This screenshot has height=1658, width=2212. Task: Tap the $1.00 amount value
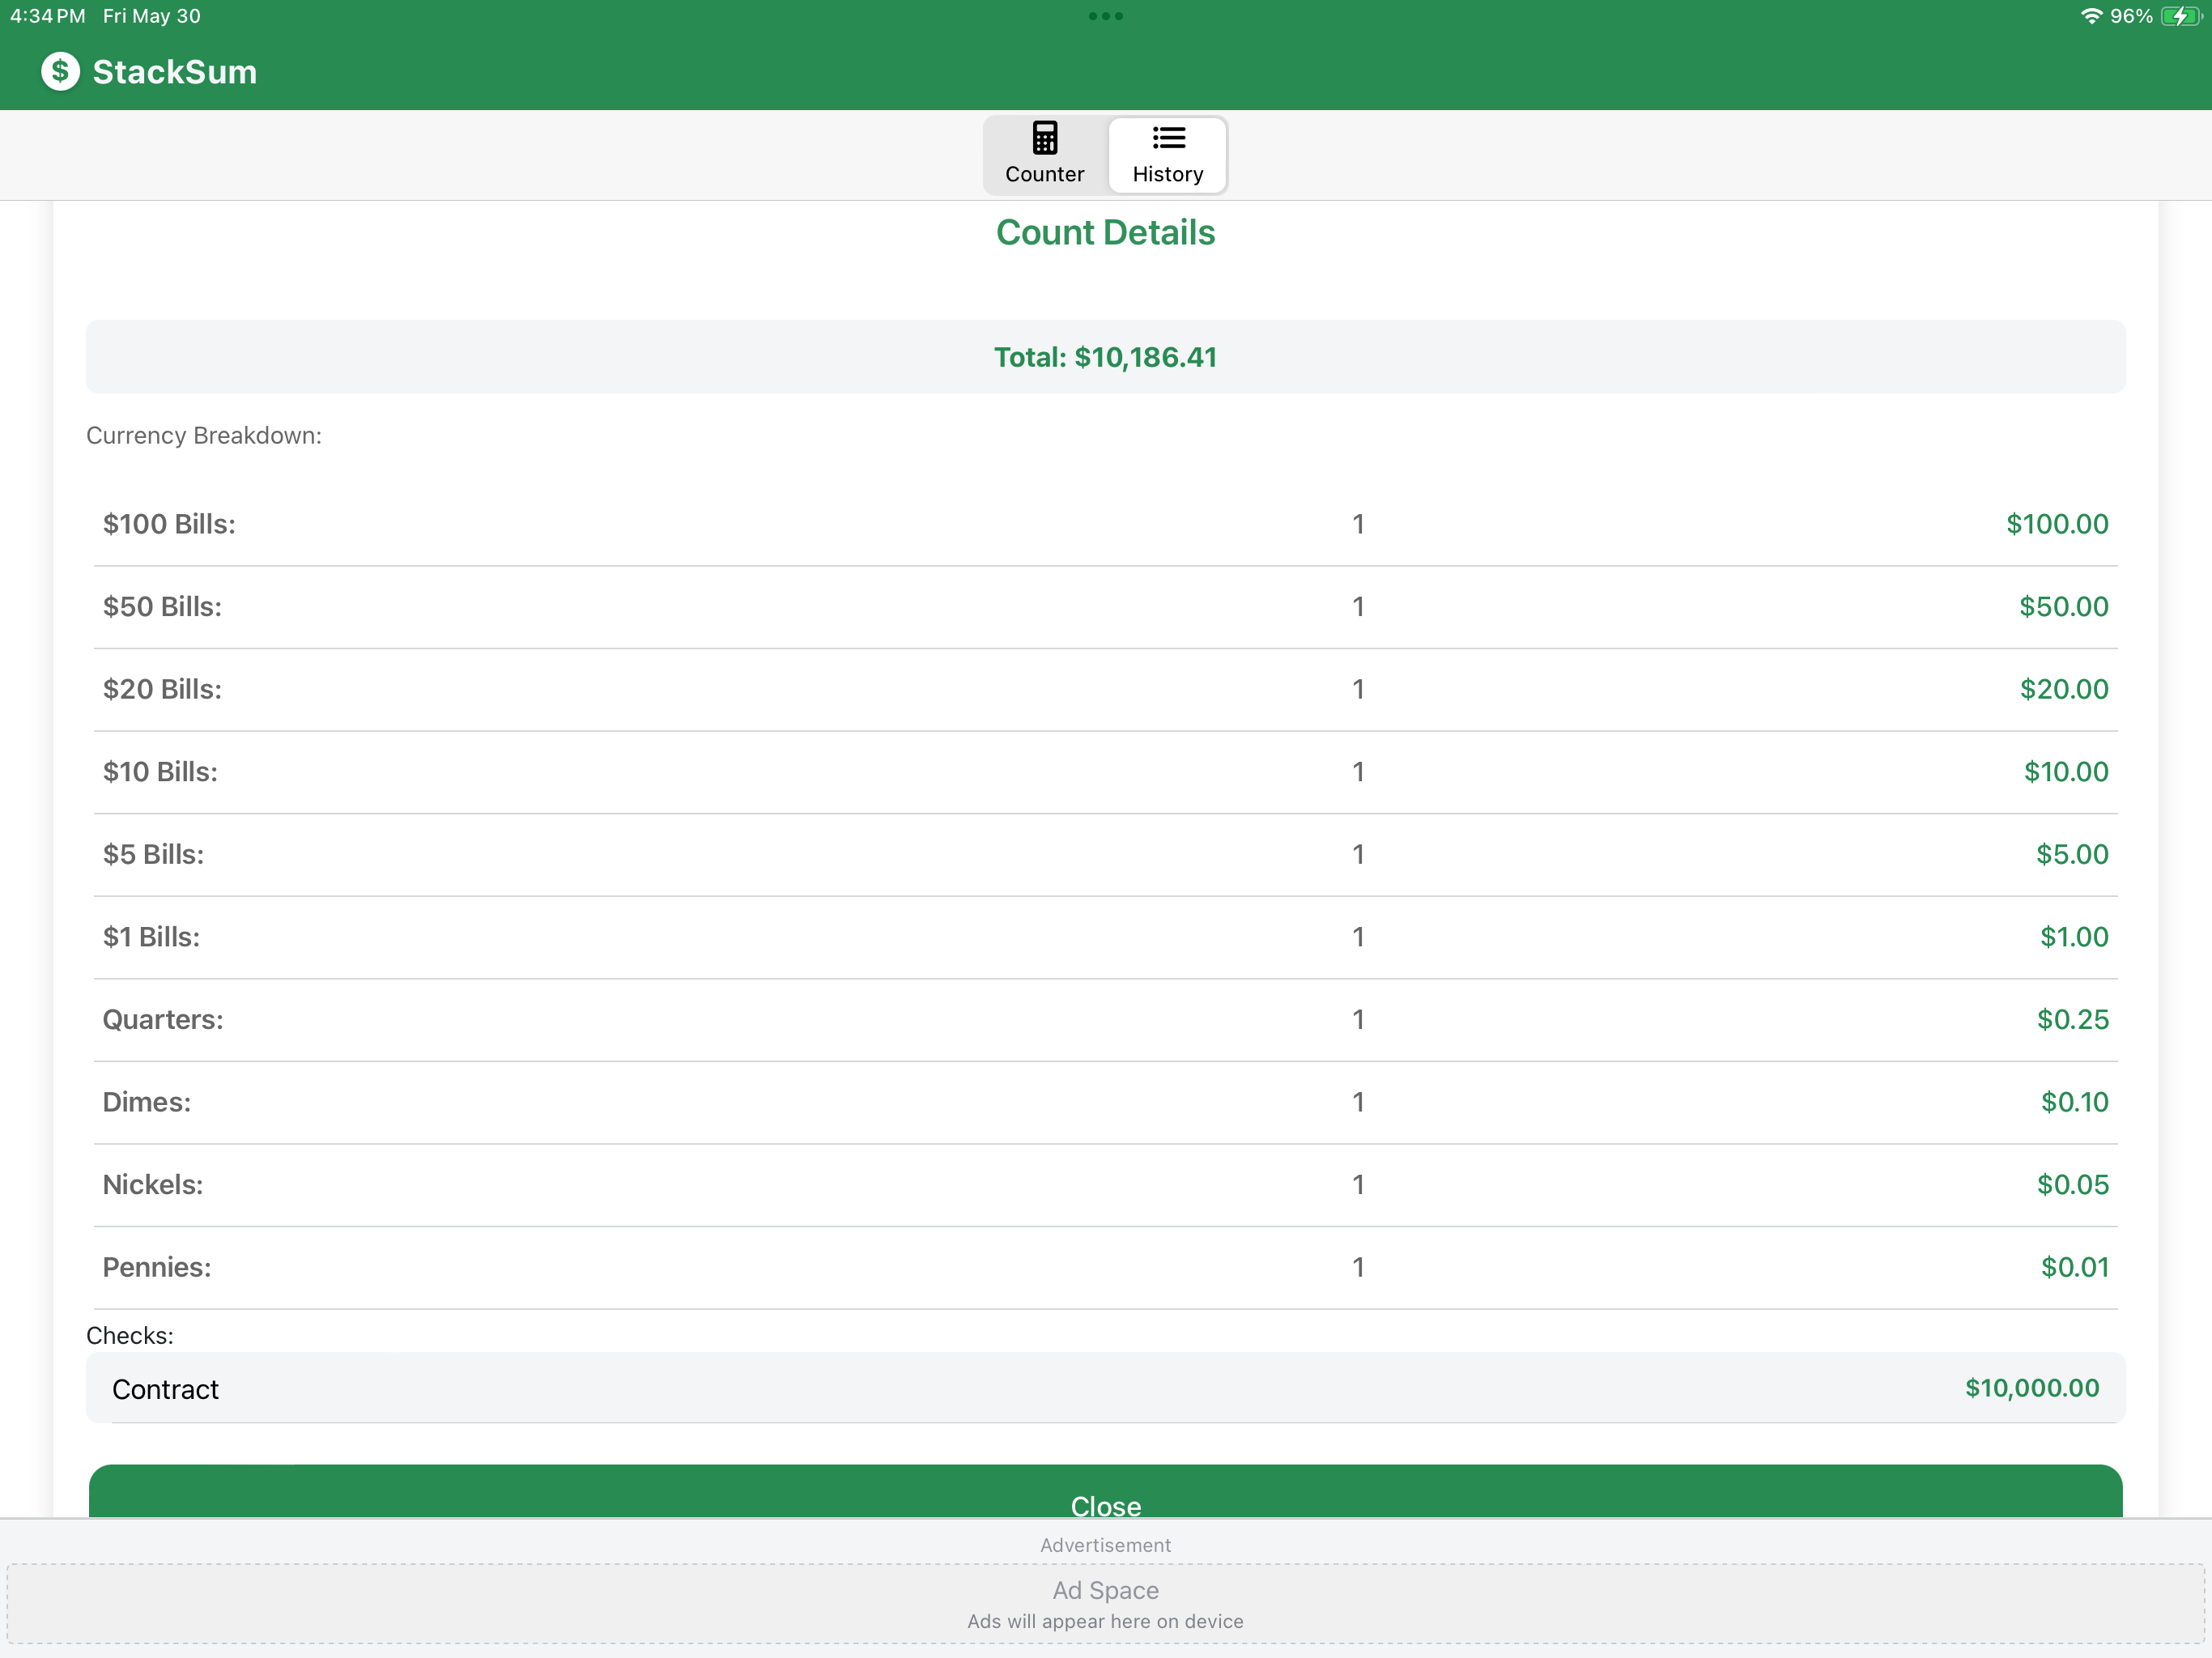tap(2074, 937)
